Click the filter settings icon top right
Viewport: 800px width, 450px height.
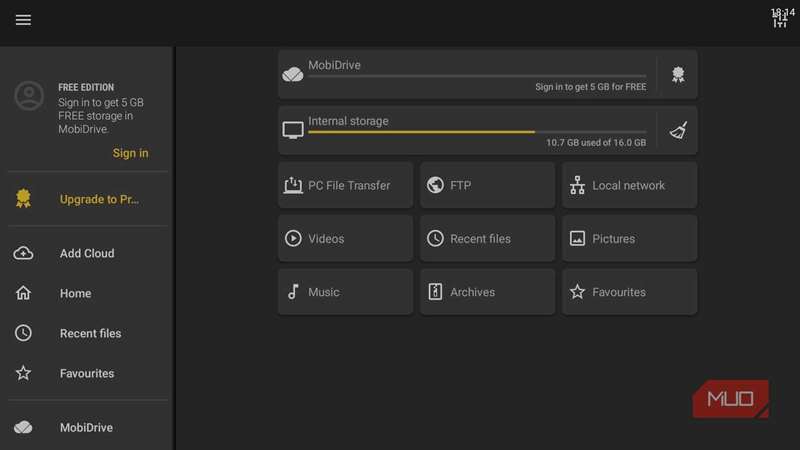click(x=780, y=20)
